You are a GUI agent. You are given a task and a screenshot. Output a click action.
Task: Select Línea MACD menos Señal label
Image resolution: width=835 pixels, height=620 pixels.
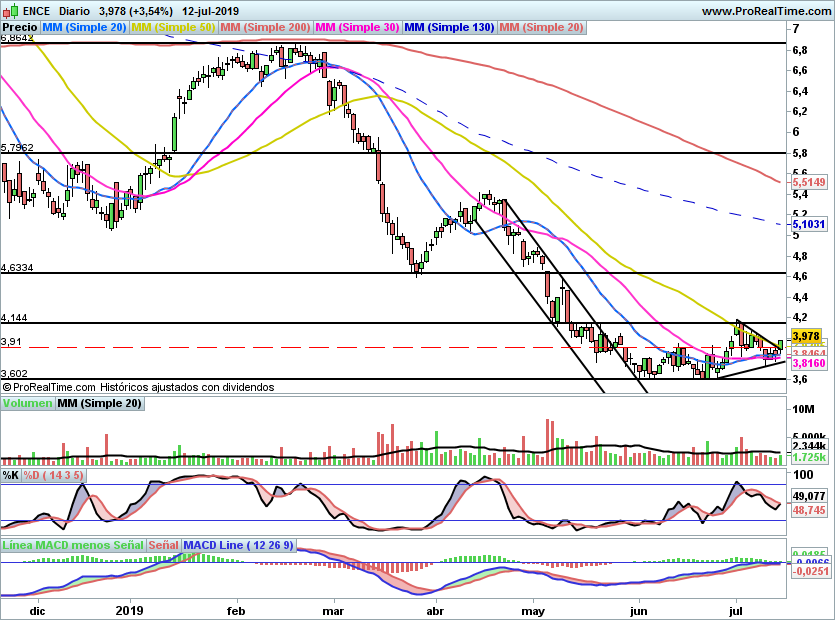pos(72,545)
